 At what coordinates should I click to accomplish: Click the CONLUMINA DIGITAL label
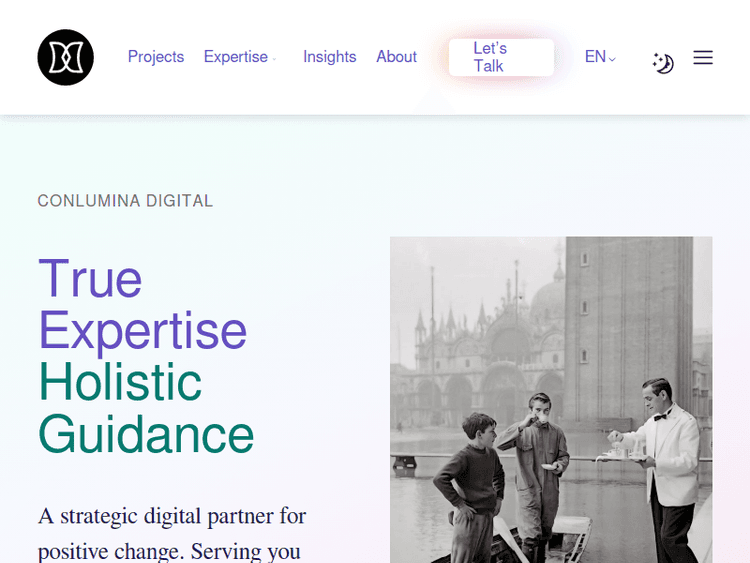click(125, 201)
